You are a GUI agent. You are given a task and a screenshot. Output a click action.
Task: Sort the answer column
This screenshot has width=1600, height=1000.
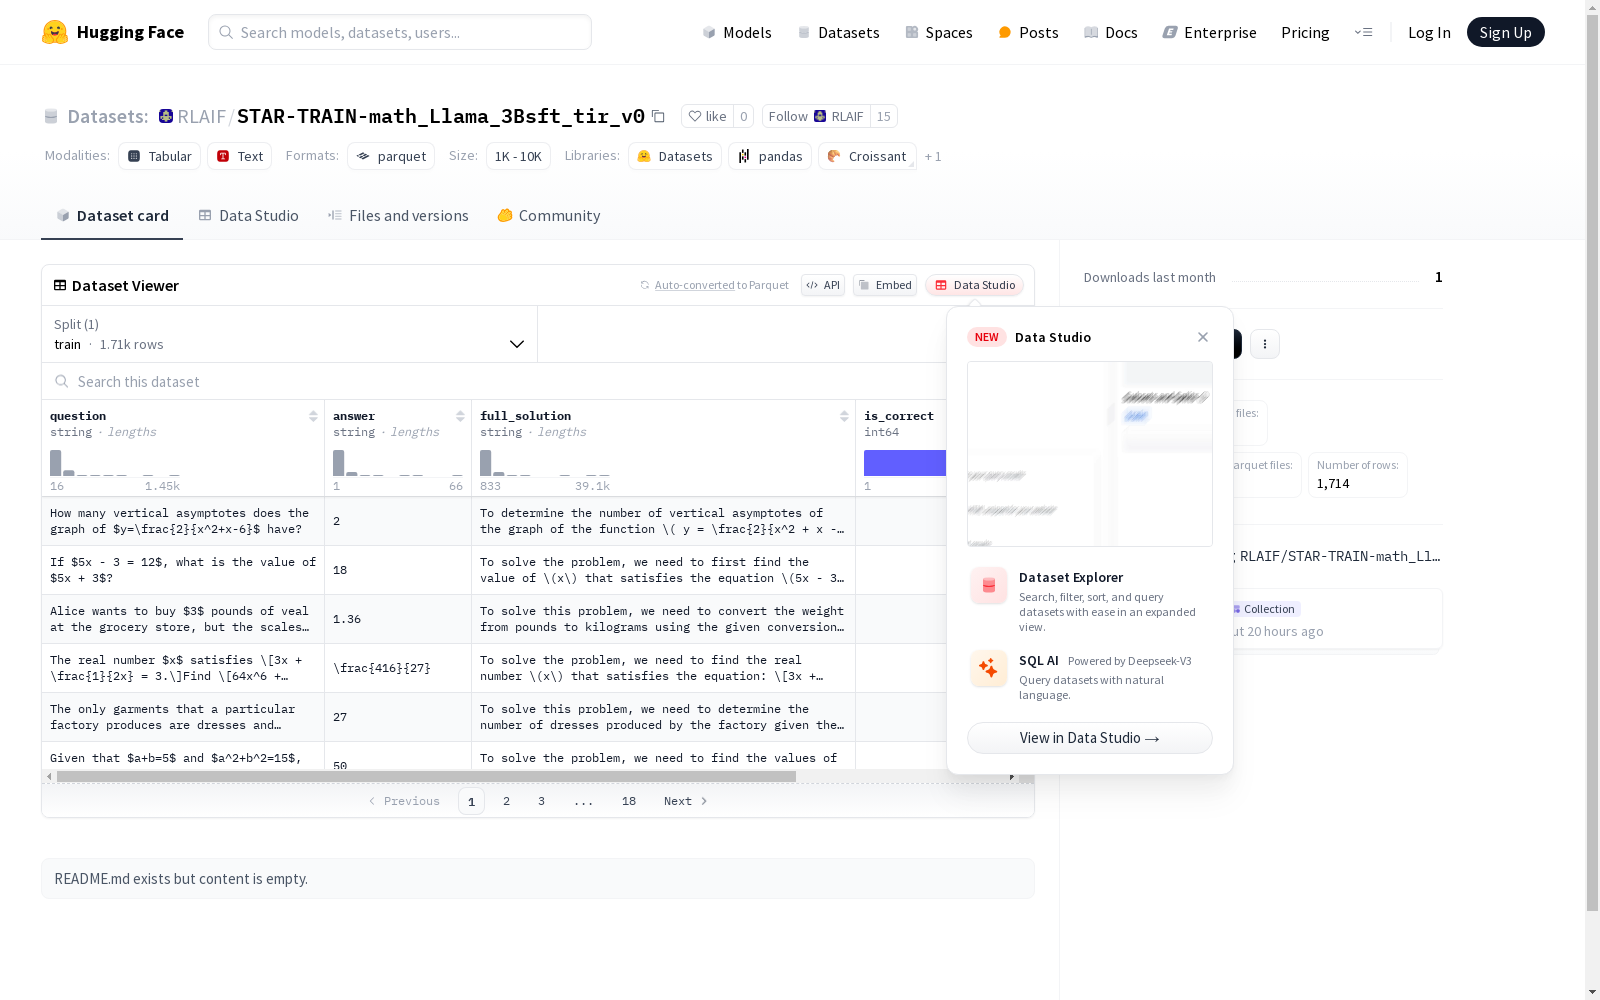coord(460,416)
